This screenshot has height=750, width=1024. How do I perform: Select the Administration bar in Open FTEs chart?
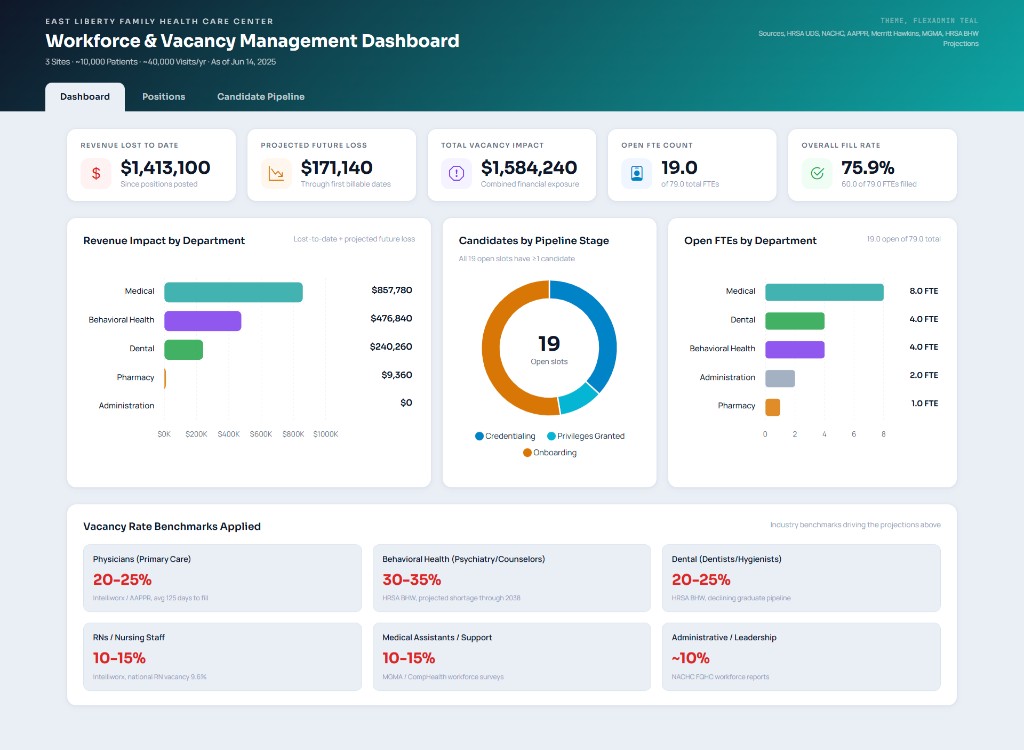click(780, 378)
